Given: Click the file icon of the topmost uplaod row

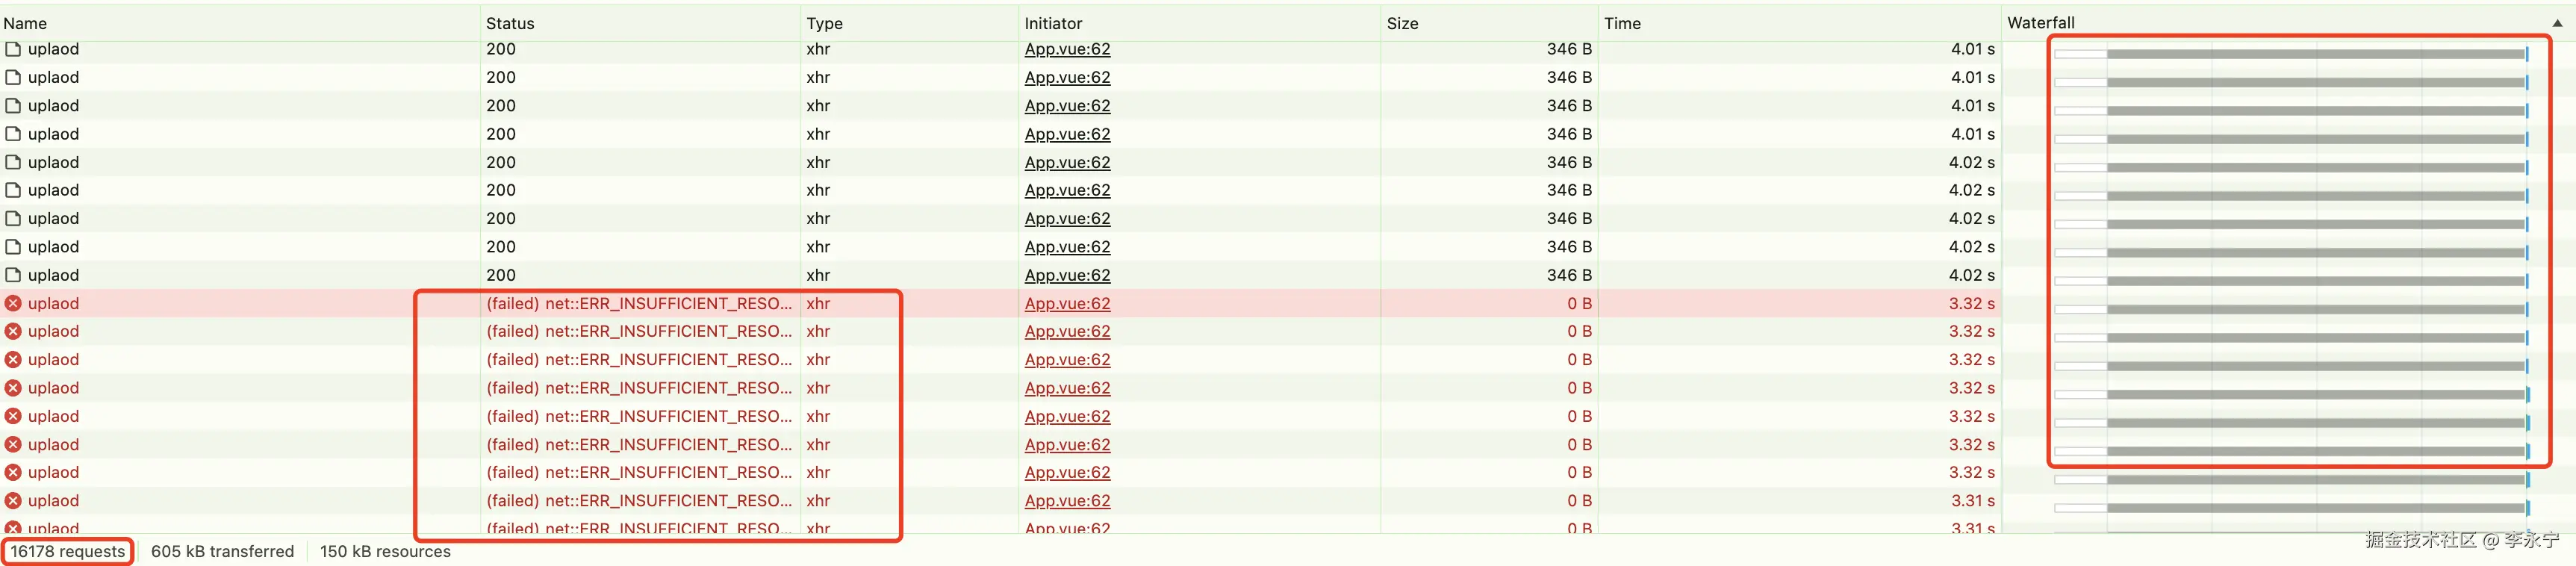Looking at the screenshot, I should coord(13,49).
